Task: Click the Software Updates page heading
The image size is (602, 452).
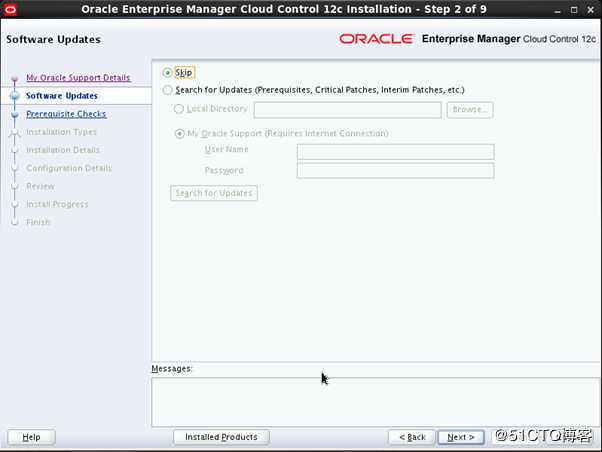Action: [53, 39]
